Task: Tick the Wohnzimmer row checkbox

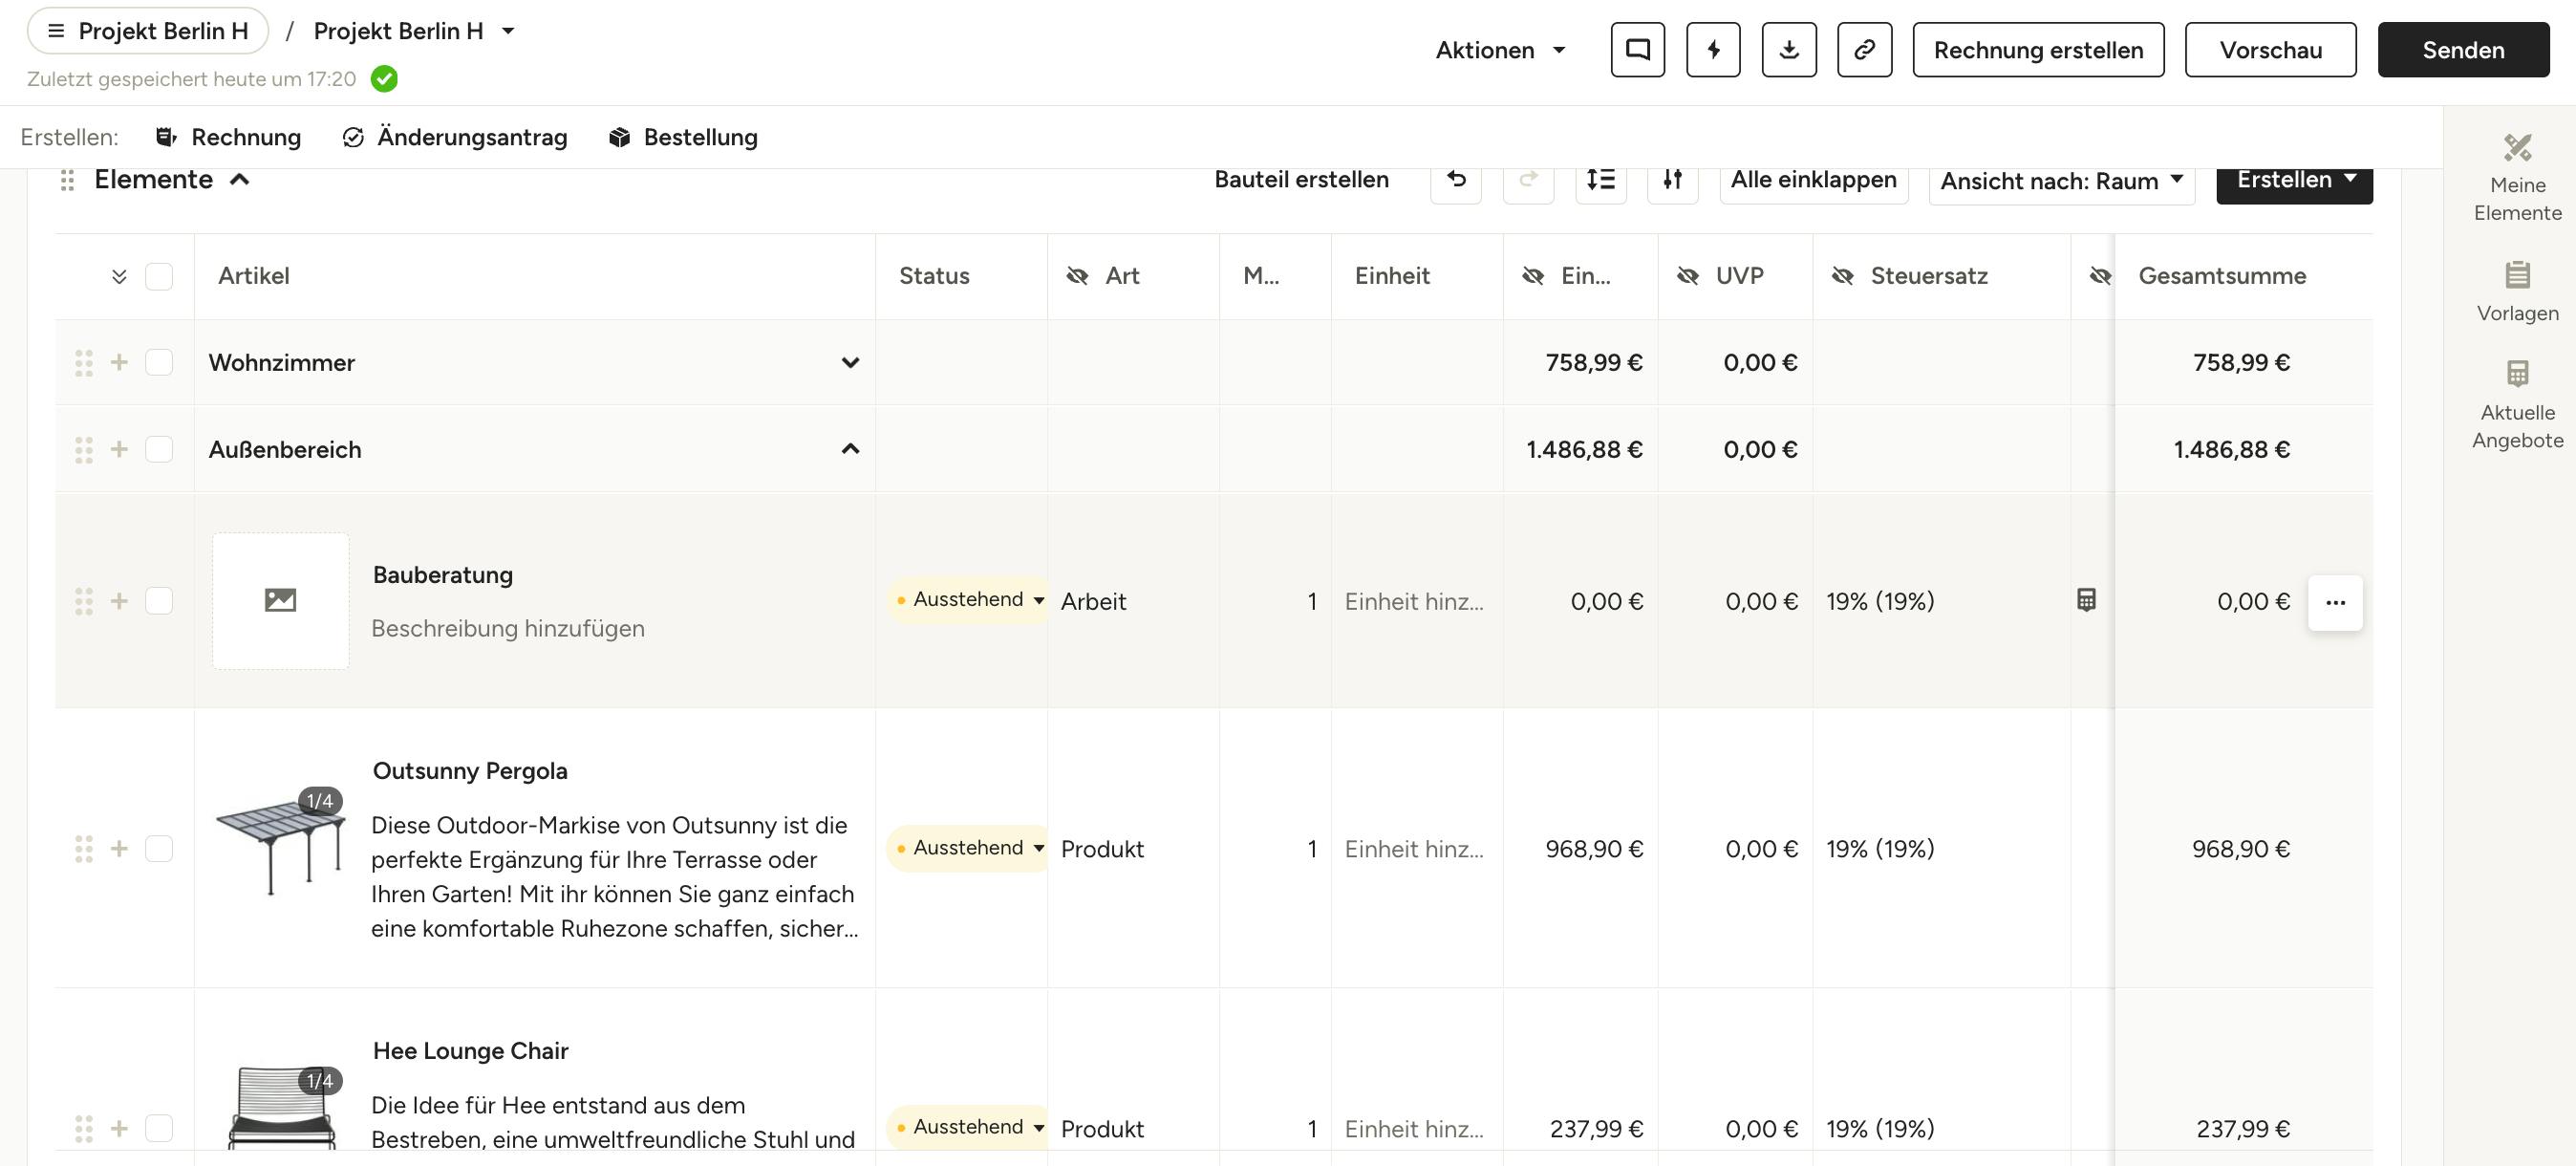Action: pos(159,362)
